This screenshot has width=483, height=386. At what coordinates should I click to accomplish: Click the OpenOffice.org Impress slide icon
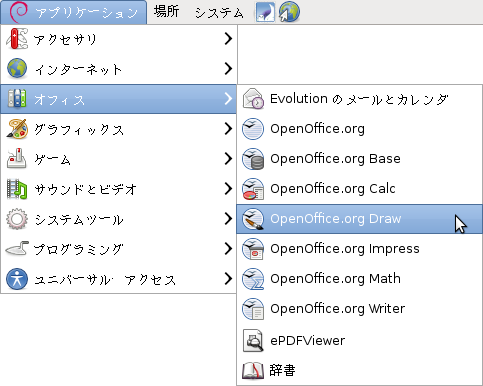(253, 249)
